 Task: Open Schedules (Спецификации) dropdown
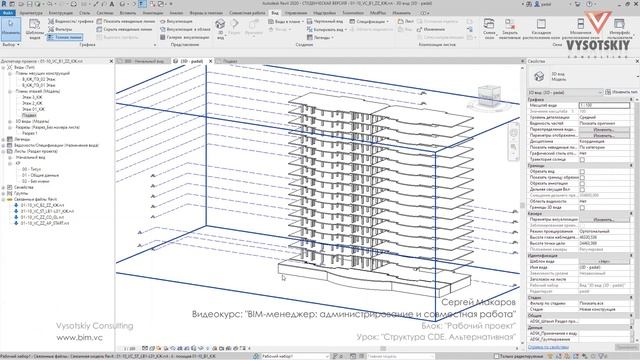tap(369, 21)
